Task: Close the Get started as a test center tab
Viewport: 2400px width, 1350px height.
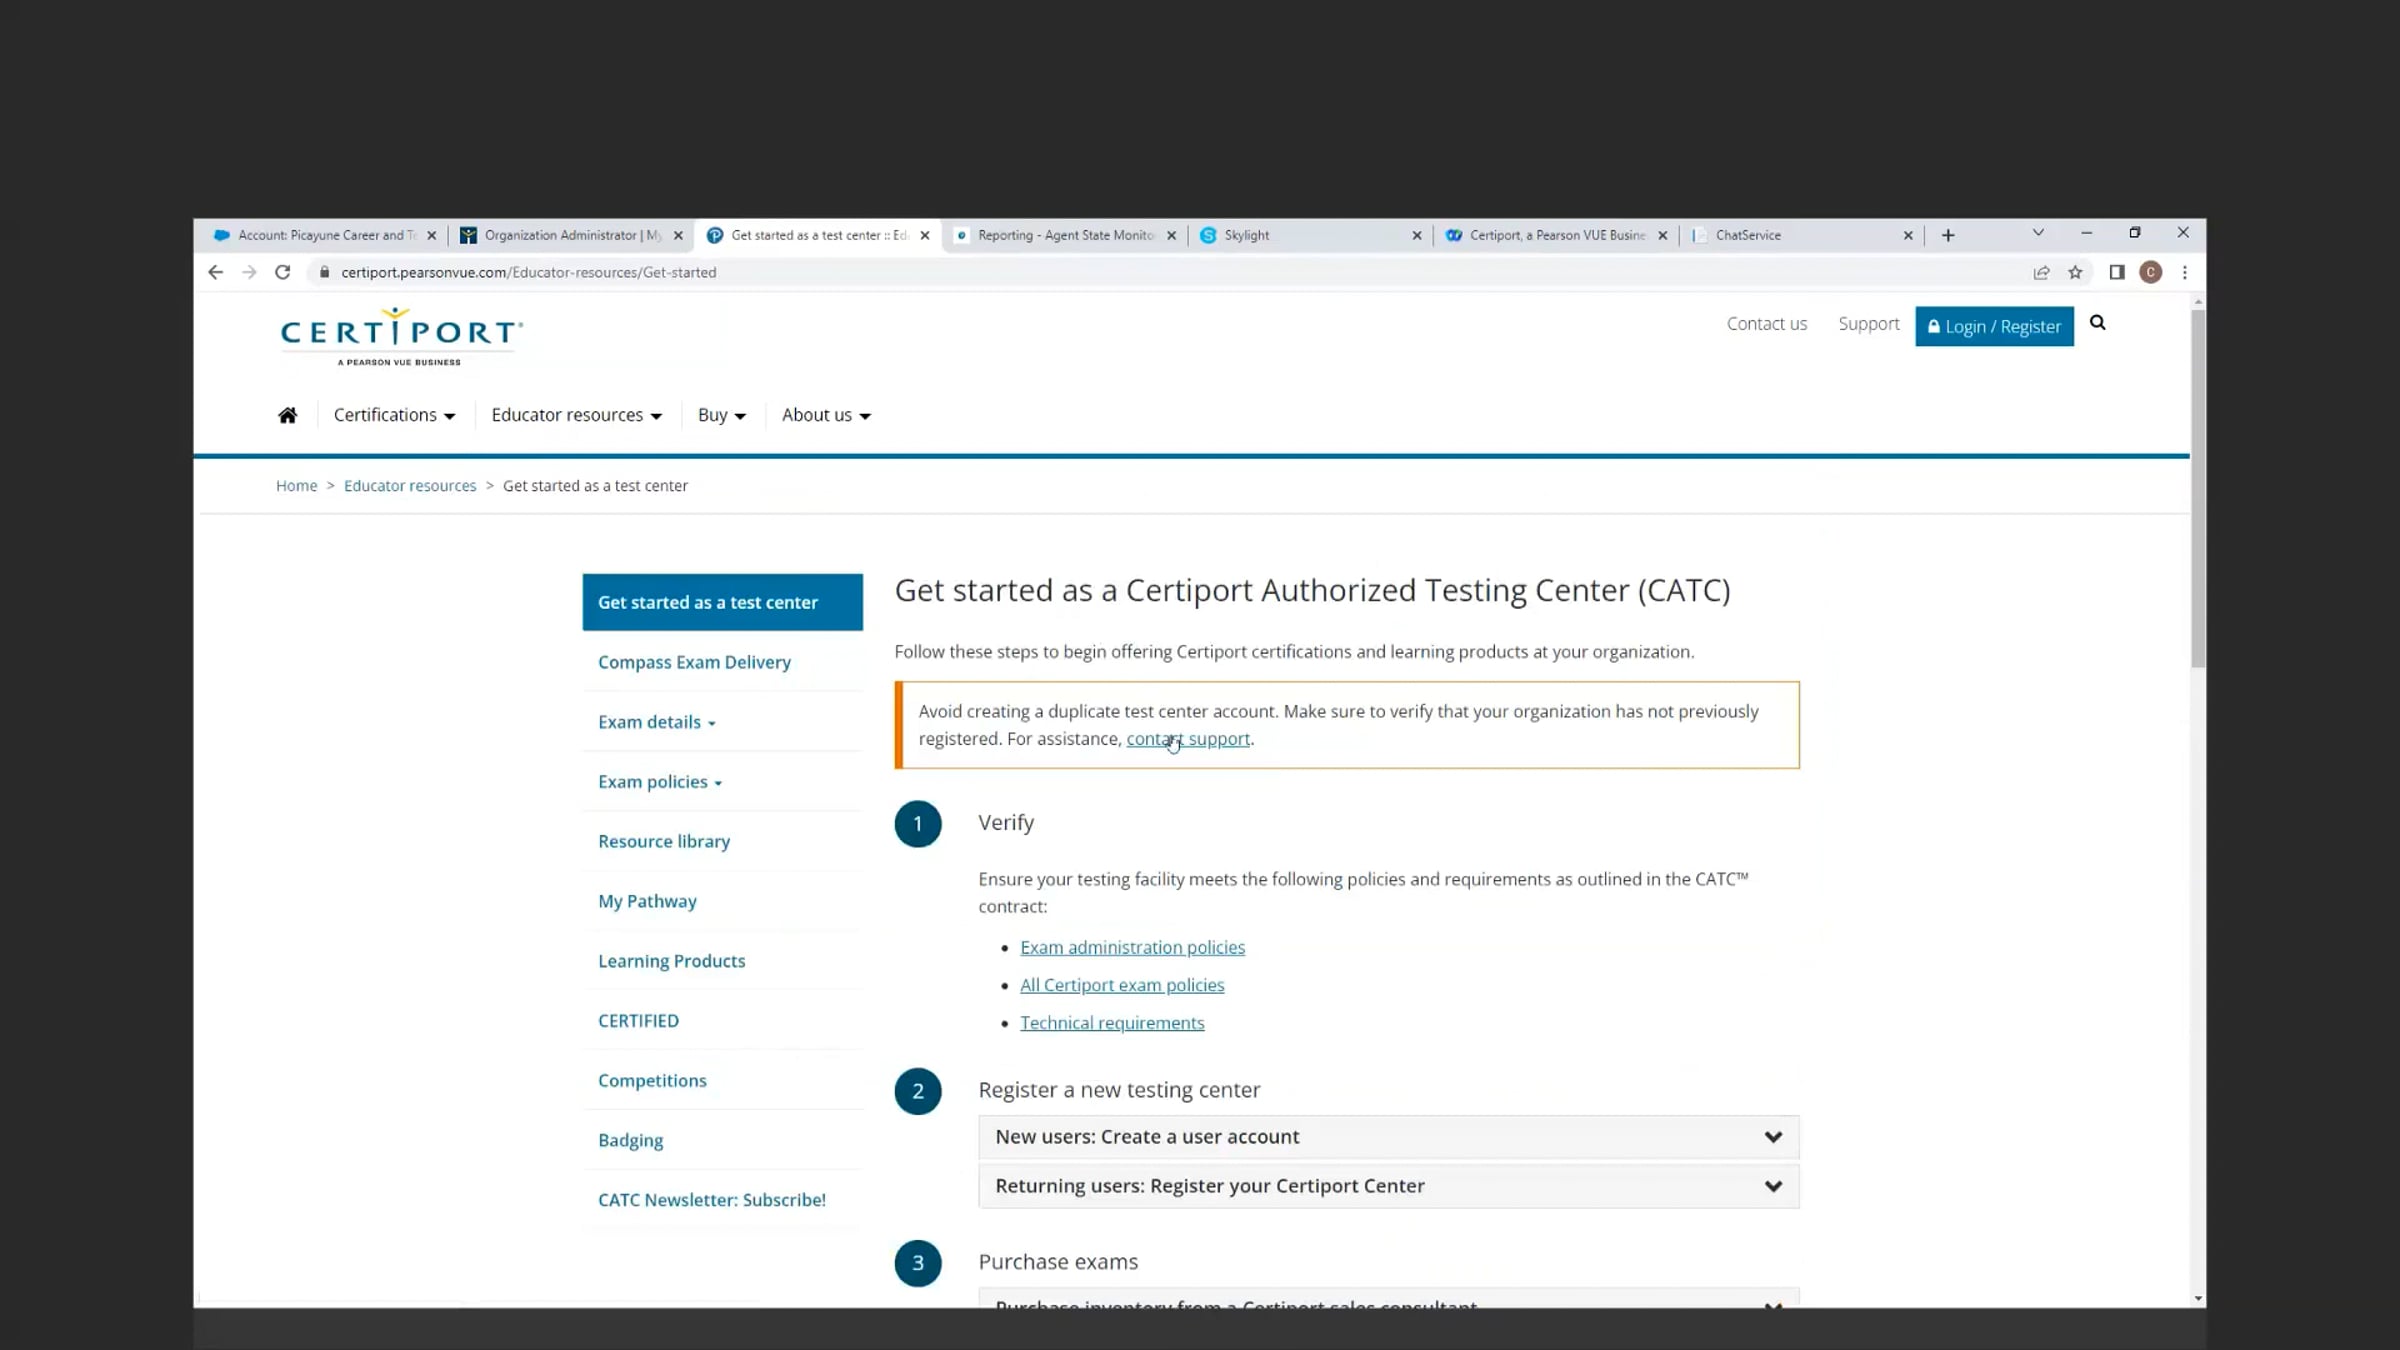Action: (x=925, y=236)
